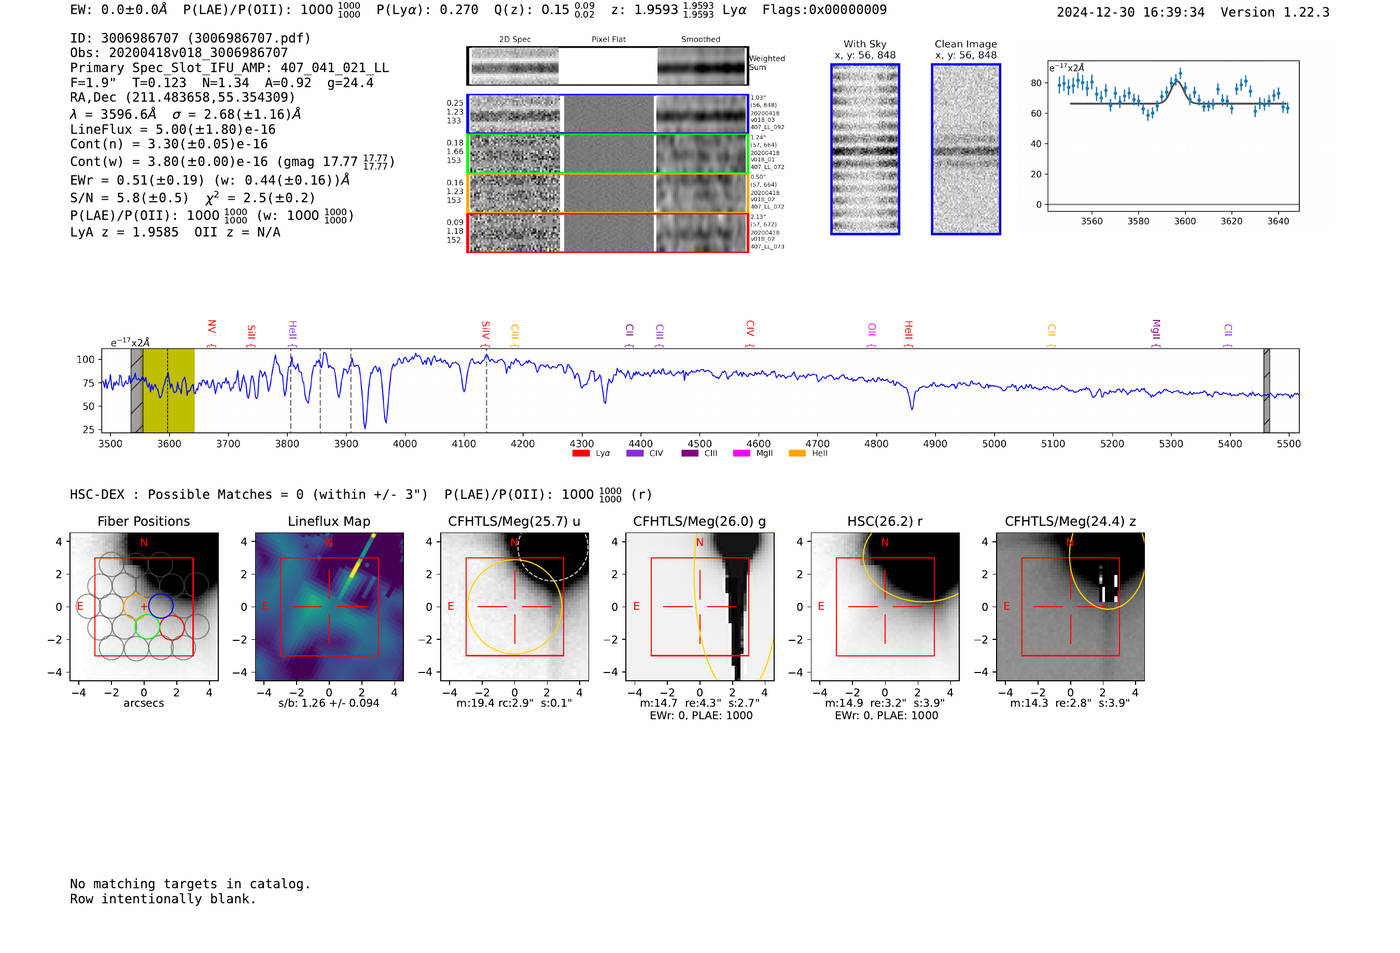The image size is (1400, 953).
Task: Click the green fiber circle in Fiber Positions
Action: pyautogui.click(x=148, y=628)
